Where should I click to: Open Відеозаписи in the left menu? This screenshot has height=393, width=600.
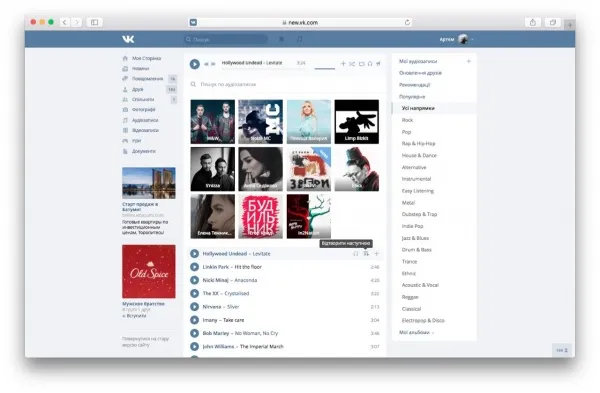(145, 130)
